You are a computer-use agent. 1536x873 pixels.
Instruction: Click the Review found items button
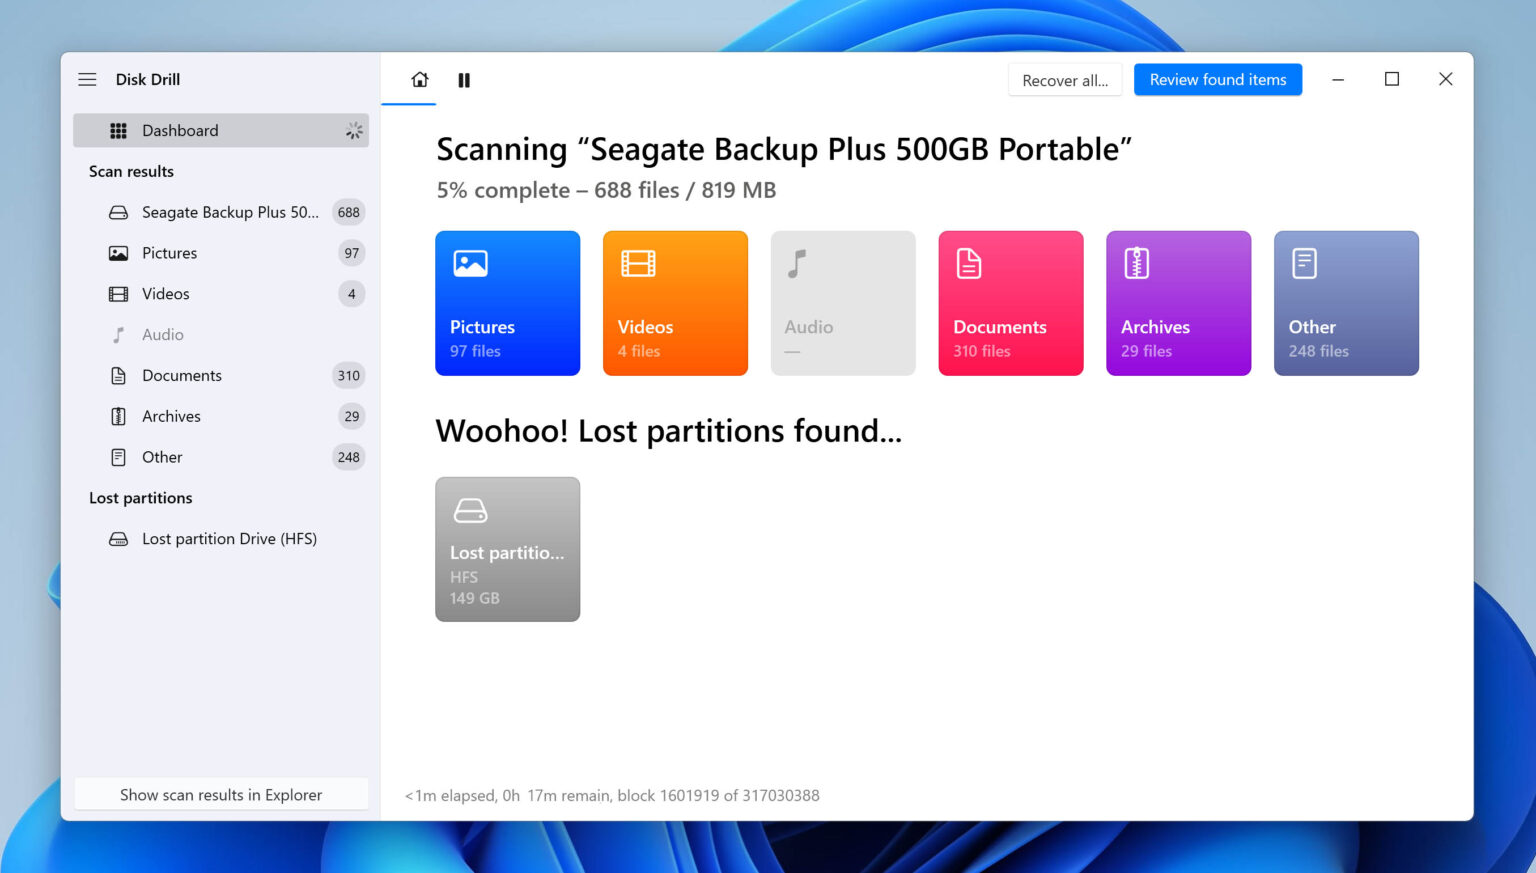(x=1217, y=80)
